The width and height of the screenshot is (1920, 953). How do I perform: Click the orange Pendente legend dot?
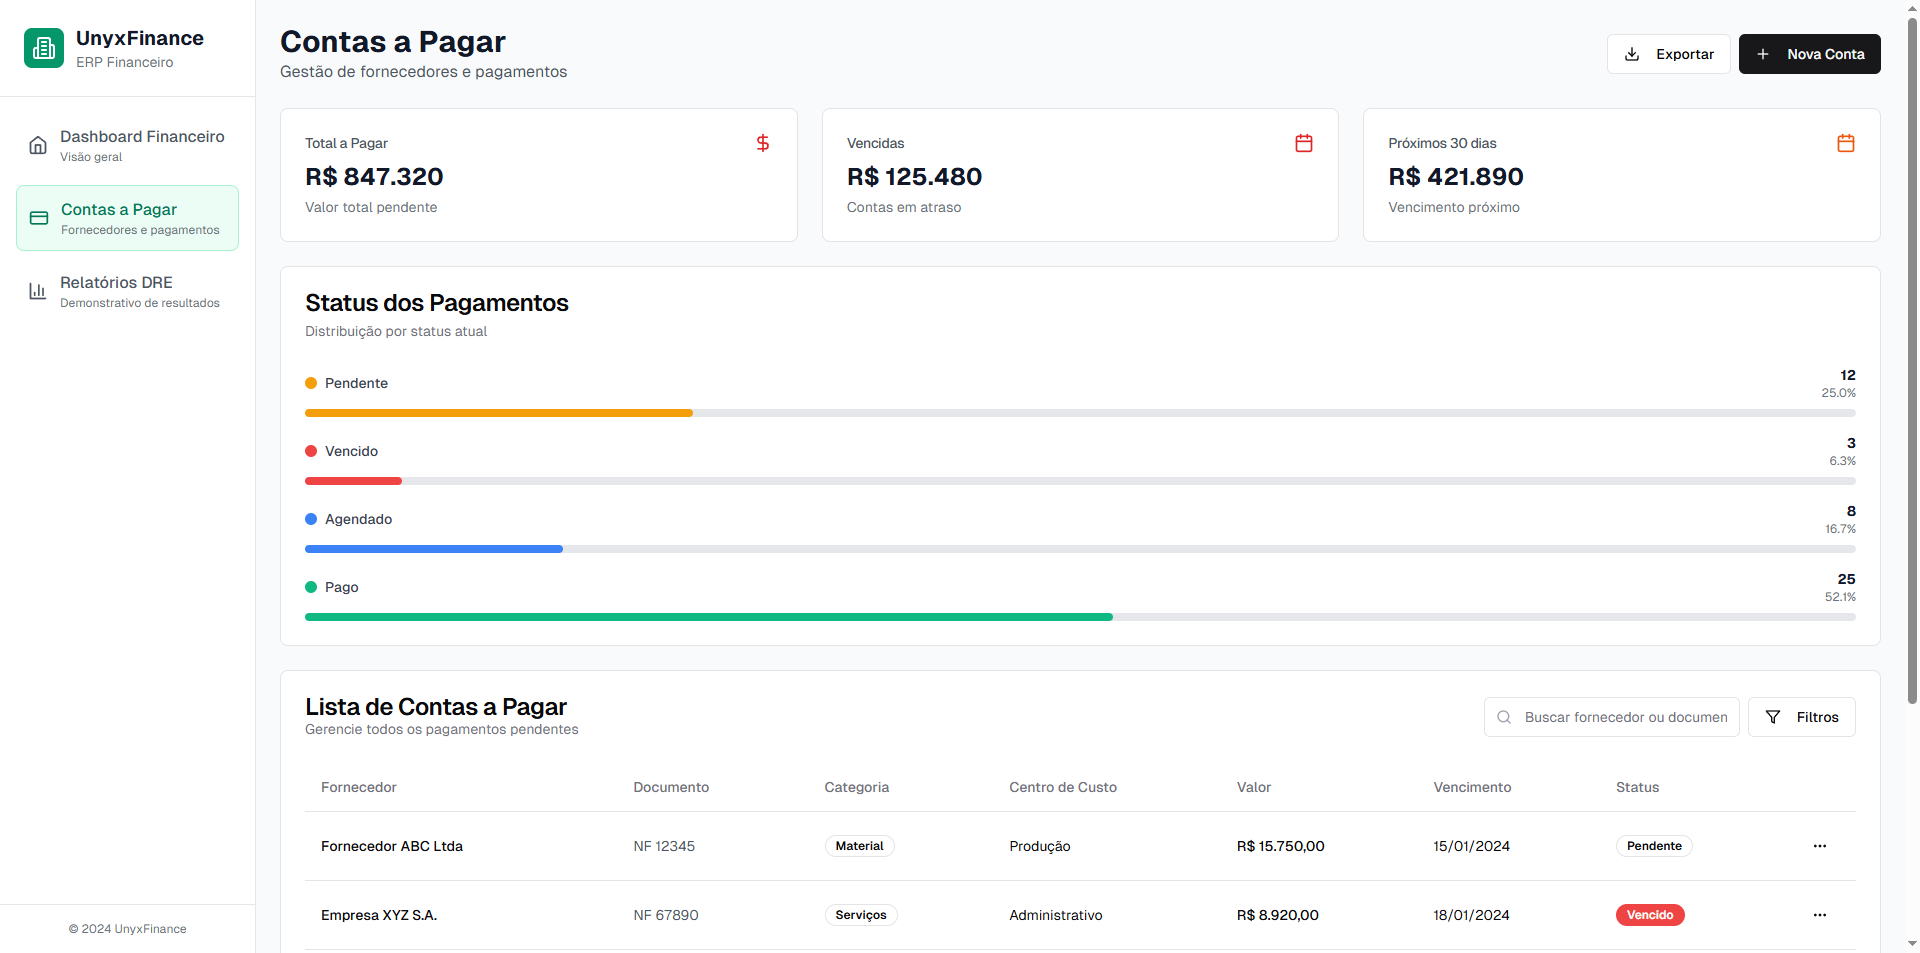[x=311, y=383]
